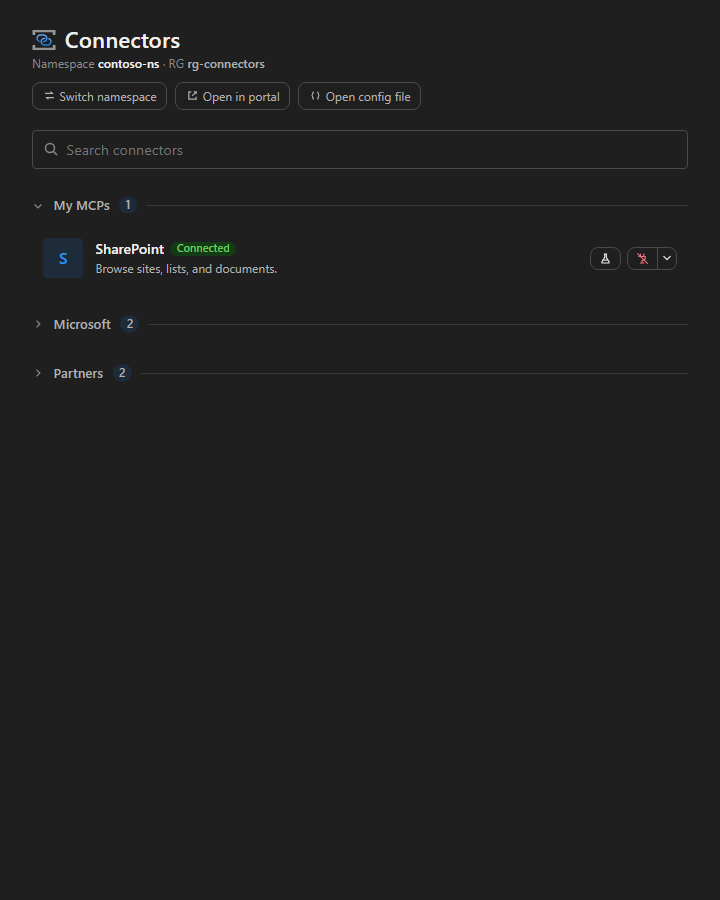Expand the Partners section
The image size is (720, 900).
click(x=38, y=373)
